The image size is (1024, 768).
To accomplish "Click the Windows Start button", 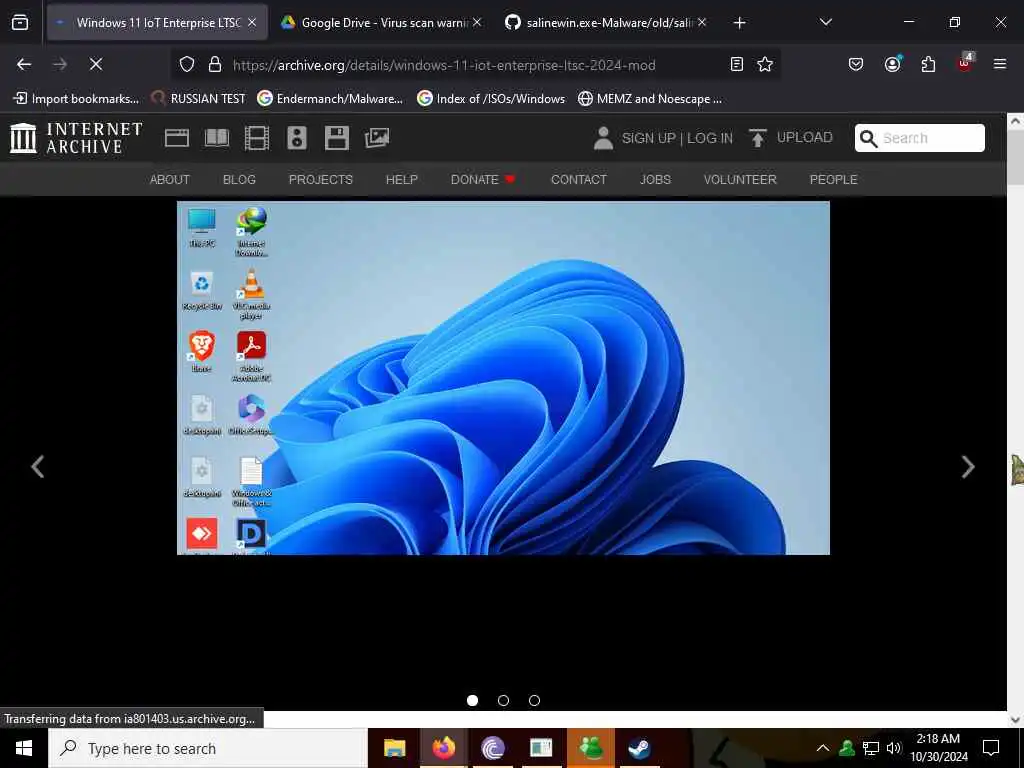I will point(24,748).
